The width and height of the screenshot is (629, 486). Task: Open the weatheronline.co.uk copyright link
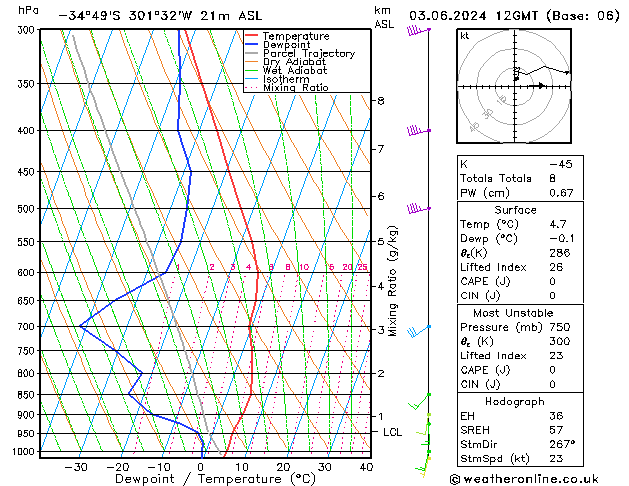pos(524,479)
